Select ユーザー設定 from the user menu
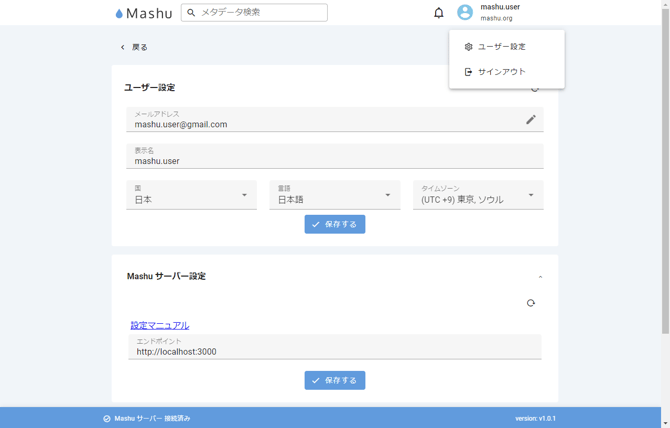Viewport: 670px width, 428px height. pos(502,47)
